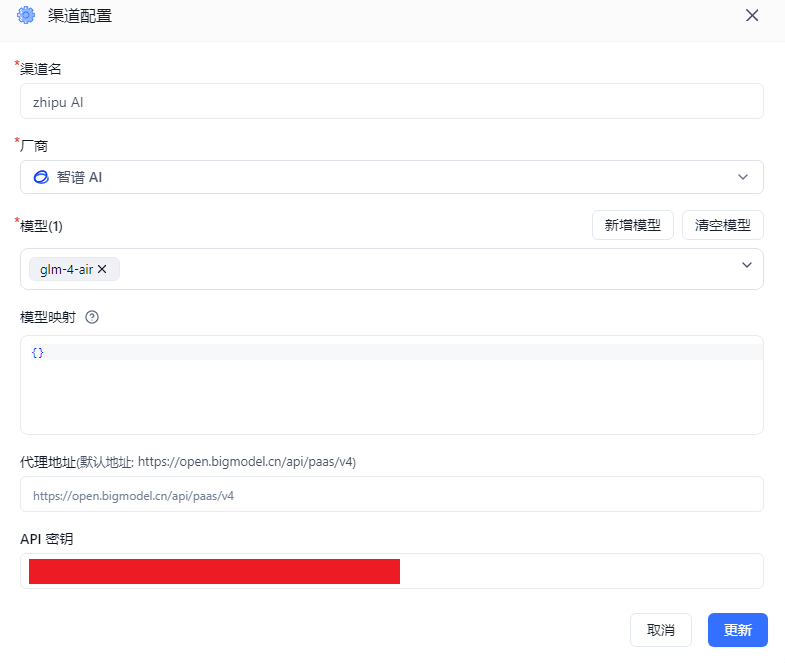Focus the 代理地址 proxy URL input
The height and width of the screenshot is (663, 785).
click(391, 495)
